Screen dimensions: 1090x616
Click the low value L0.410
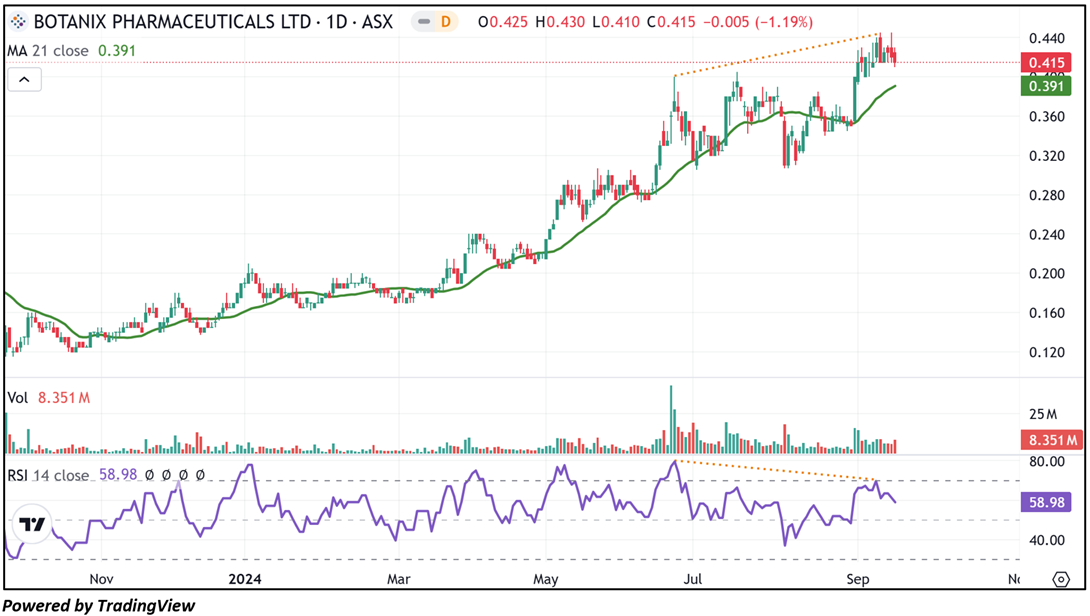(x=615, y=22)
